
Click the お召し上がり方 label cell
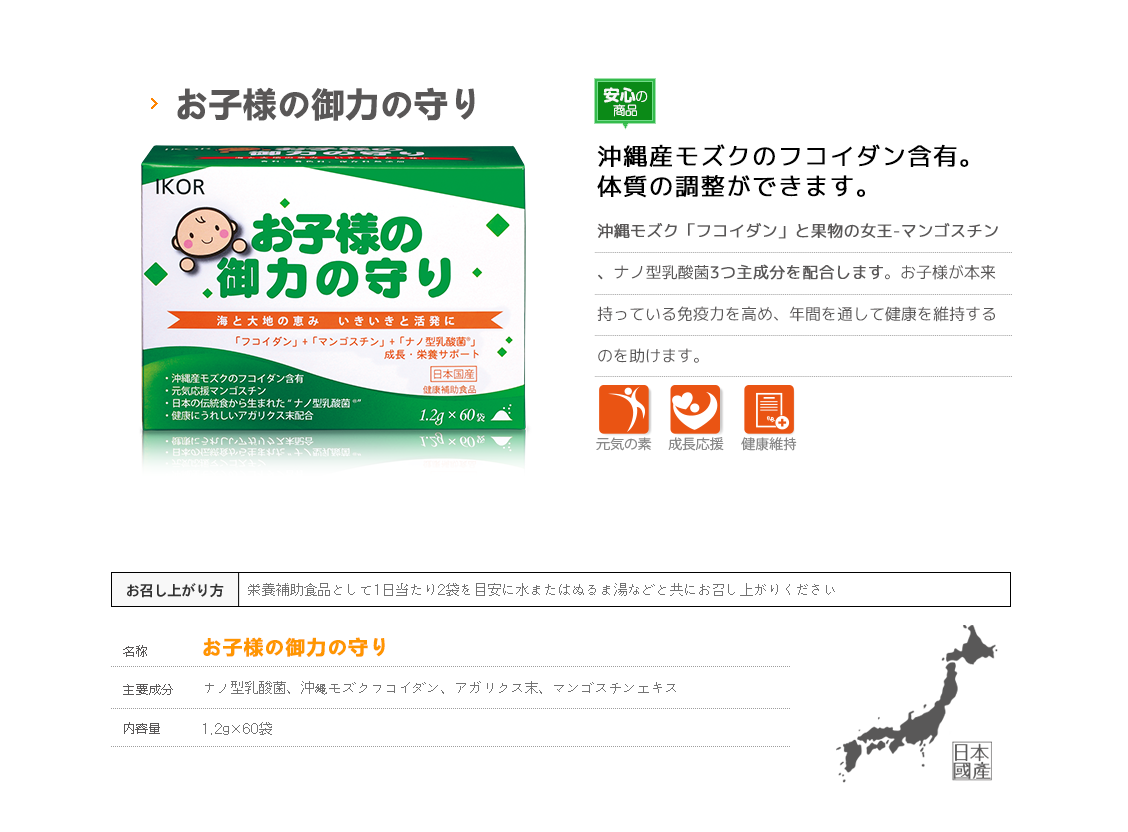point(175,590)
